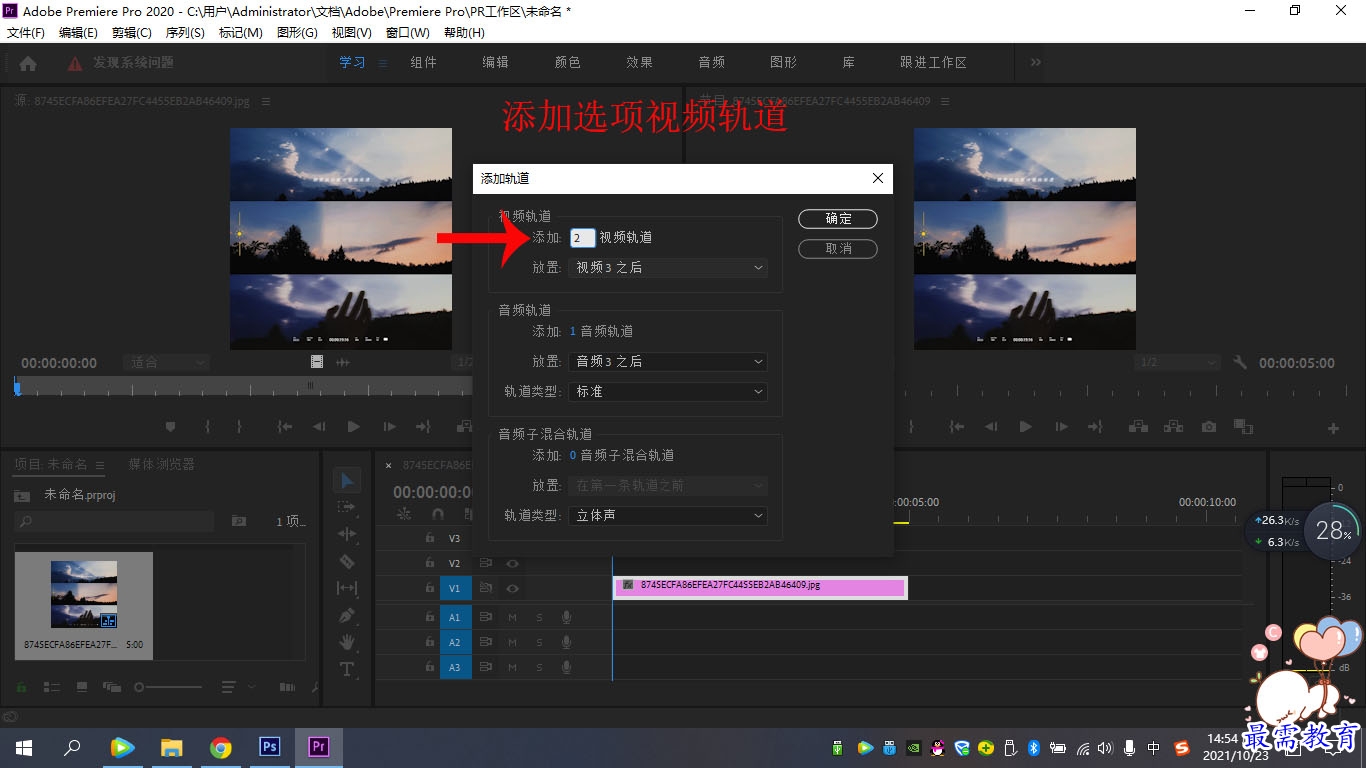This screenshot has width=1366, height=768.
Task: Open 文件(F) menu
Action: click(26, 32)
